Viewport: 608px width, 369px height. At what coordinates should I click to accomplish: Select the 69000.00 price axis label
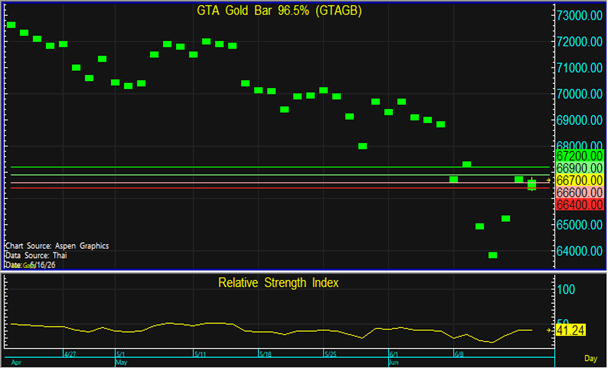click(579, 121)
